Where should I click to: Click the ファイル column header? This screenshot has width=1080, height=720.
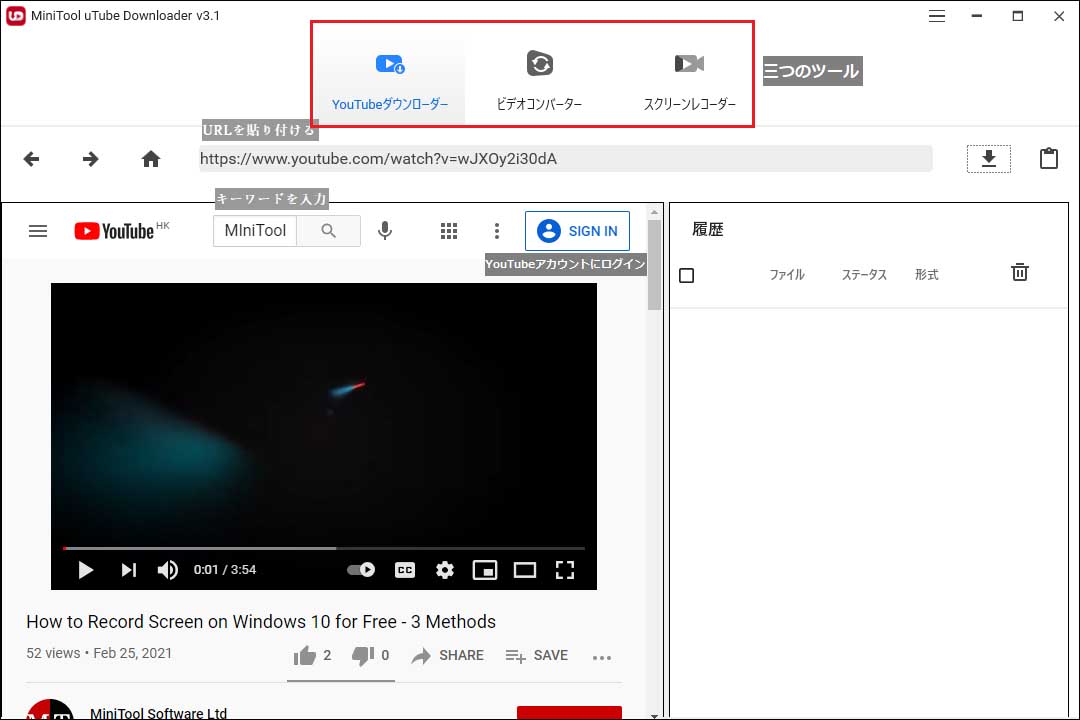[787, 275]
